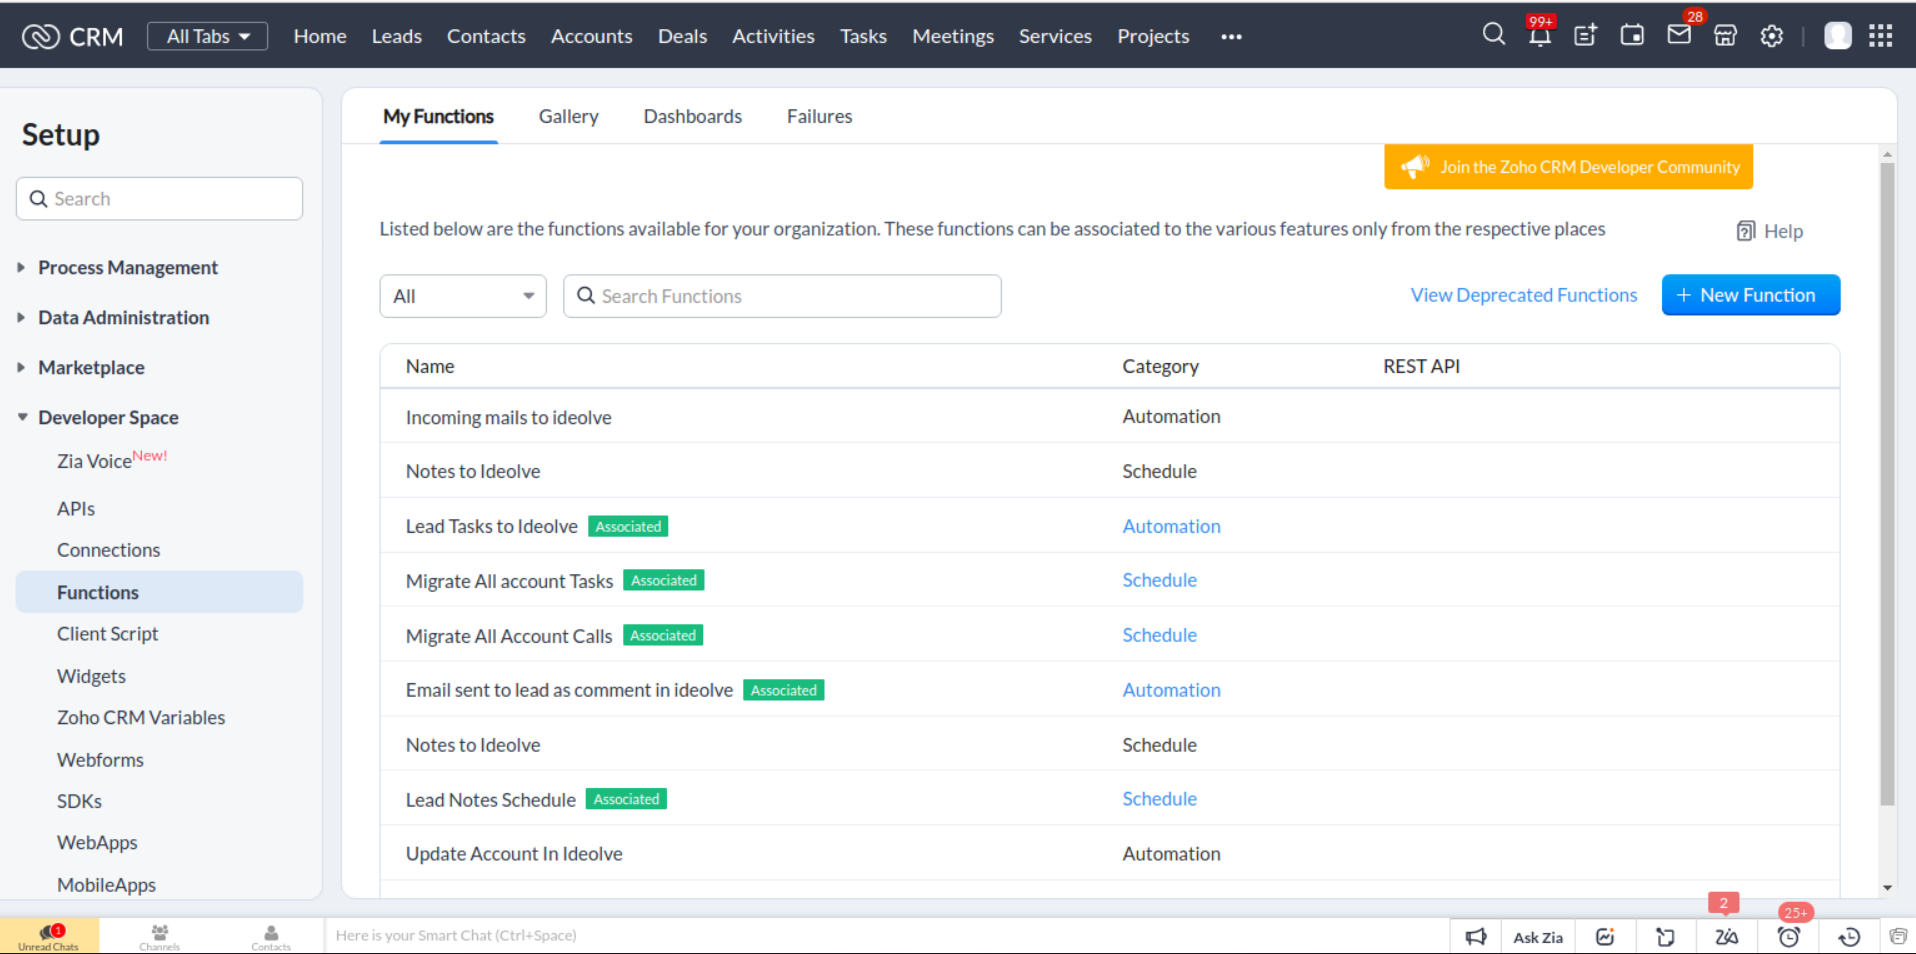
Task: Click the sticky notes scroll icon in bottom bar
Action: coord(1665,937)
